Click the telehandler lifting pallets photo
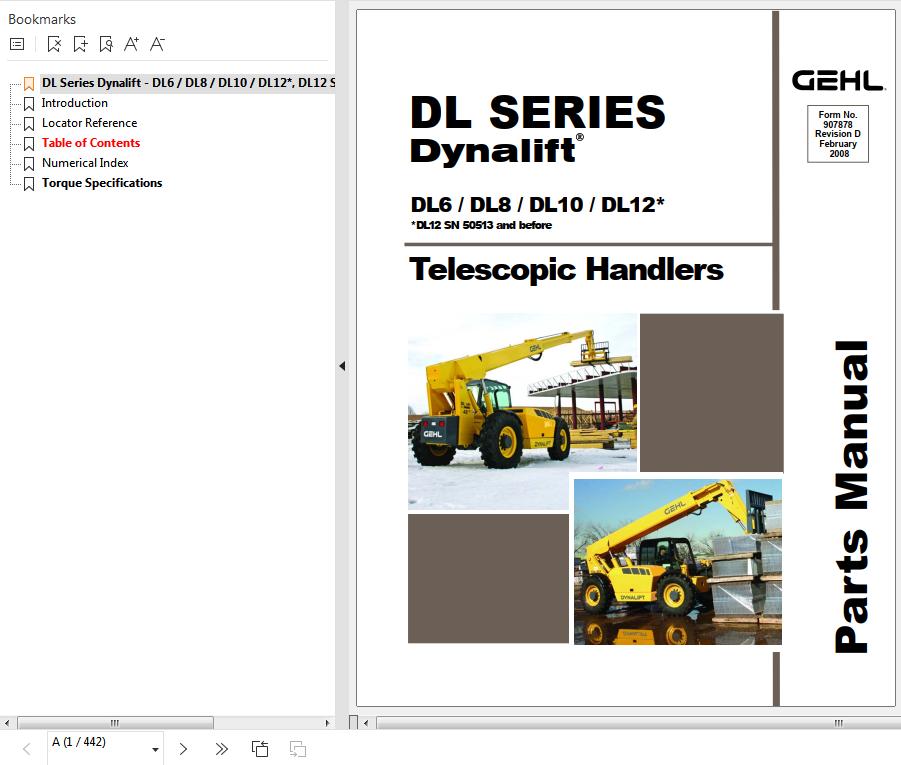 678,562
